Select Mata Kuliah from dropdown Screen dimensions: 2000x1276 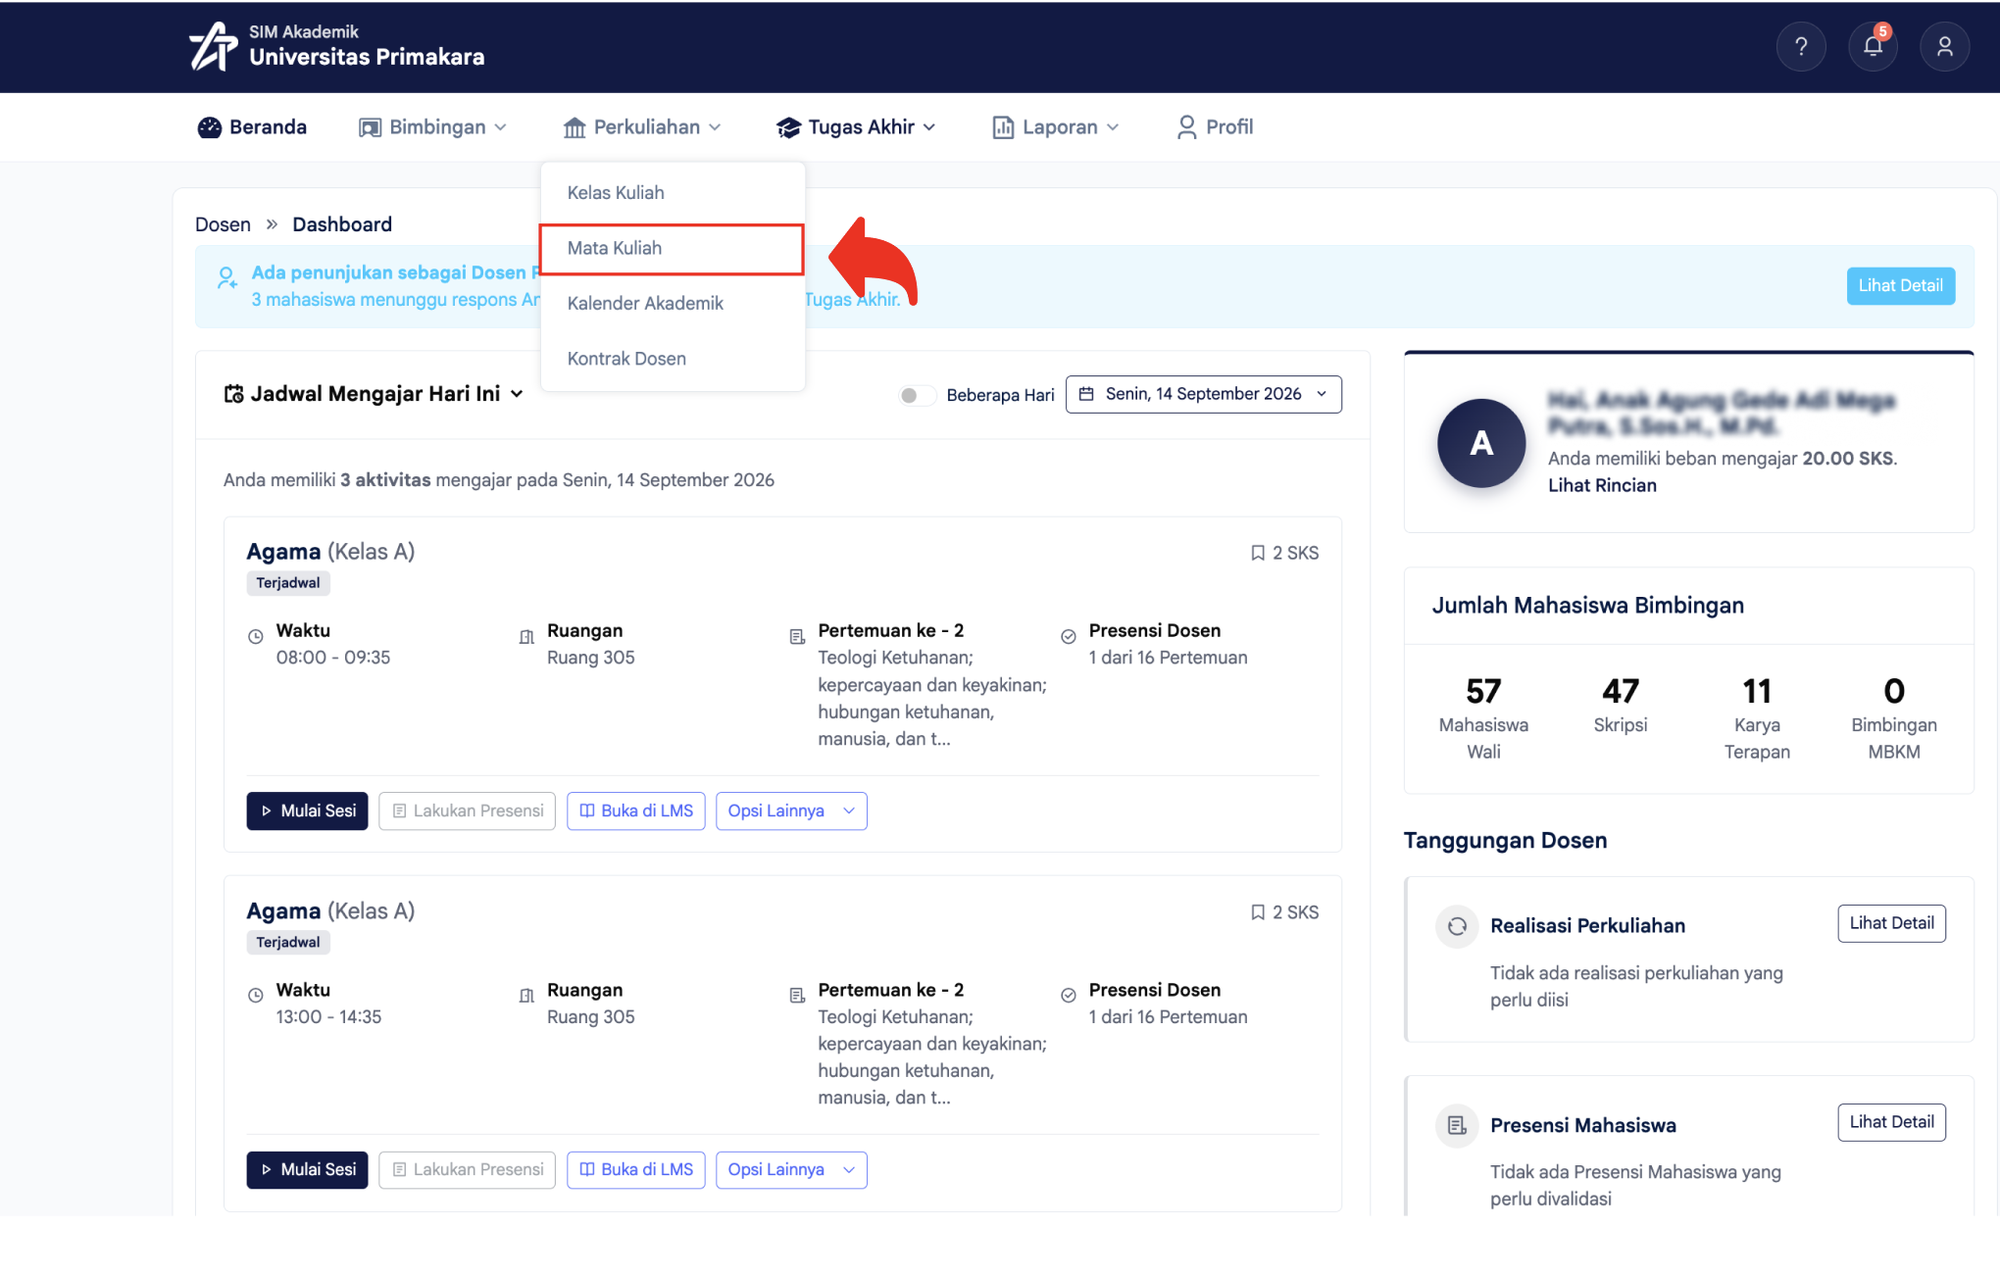672,248
